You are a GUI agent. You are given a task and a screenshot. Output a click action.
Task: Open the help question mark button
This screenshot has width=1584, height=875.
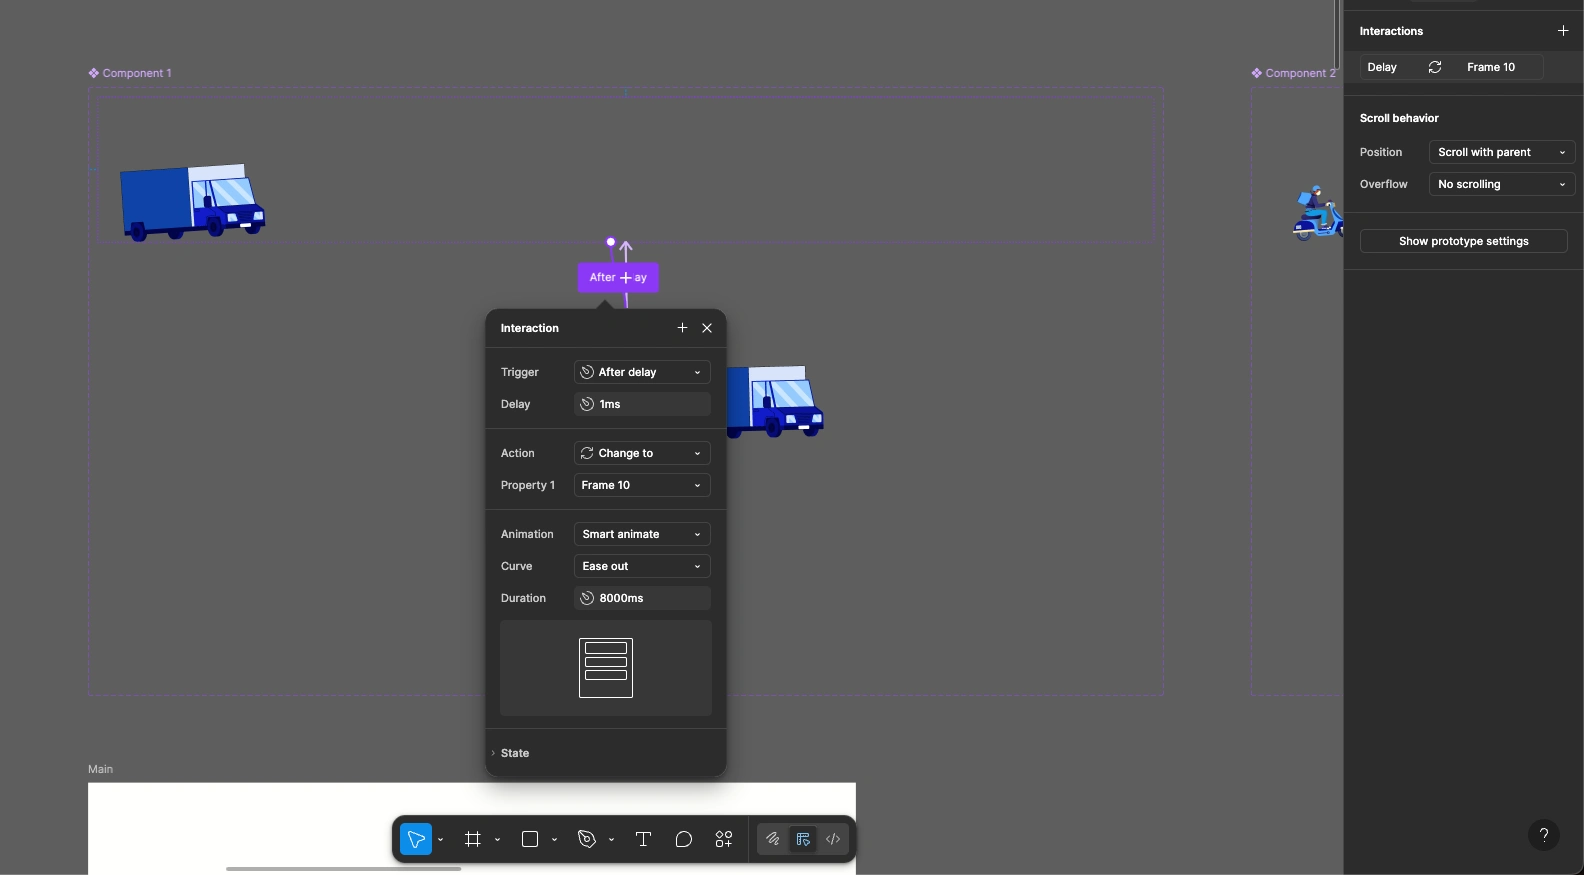[x=1544, y=835]
